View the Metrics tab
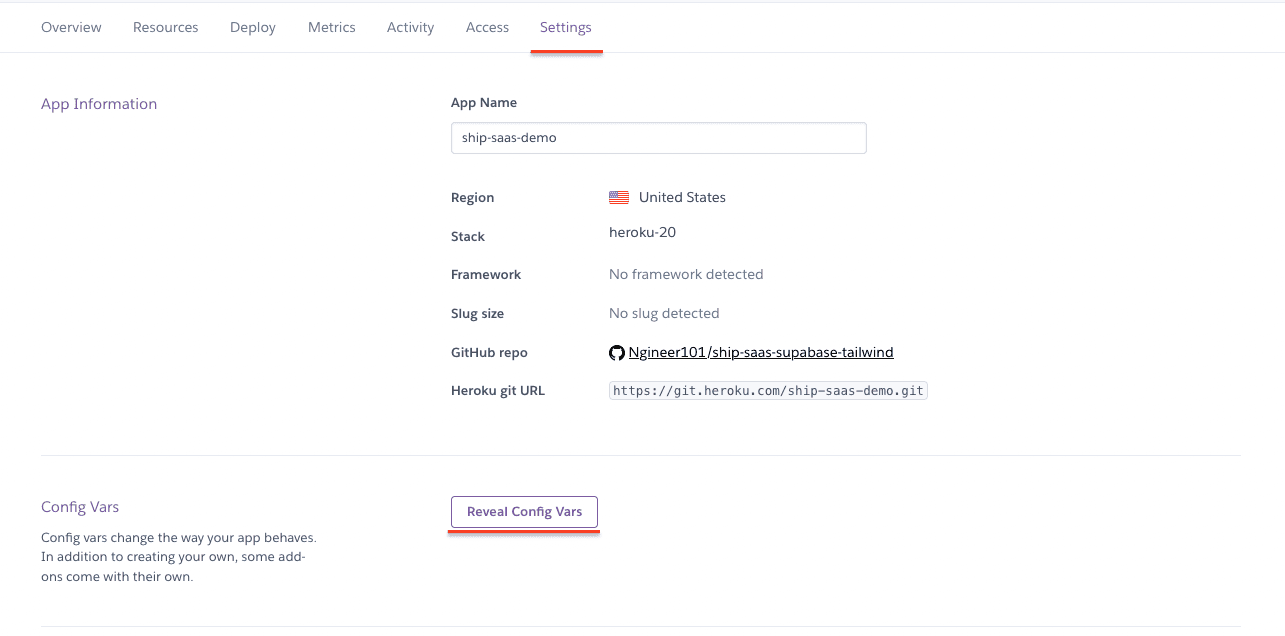 [x=331, y=27]
